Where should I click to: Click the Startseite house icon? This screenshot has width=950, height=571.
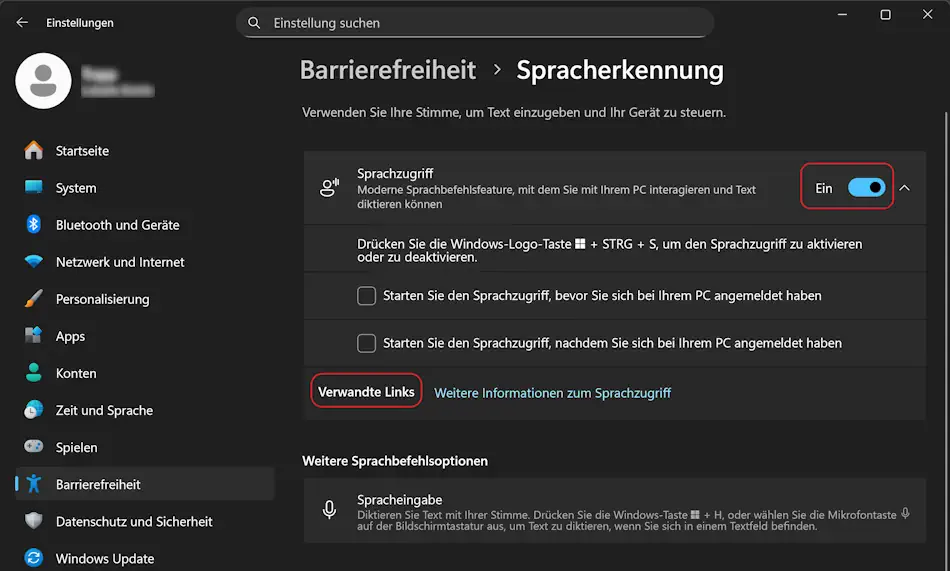click(x=33, y=150)
